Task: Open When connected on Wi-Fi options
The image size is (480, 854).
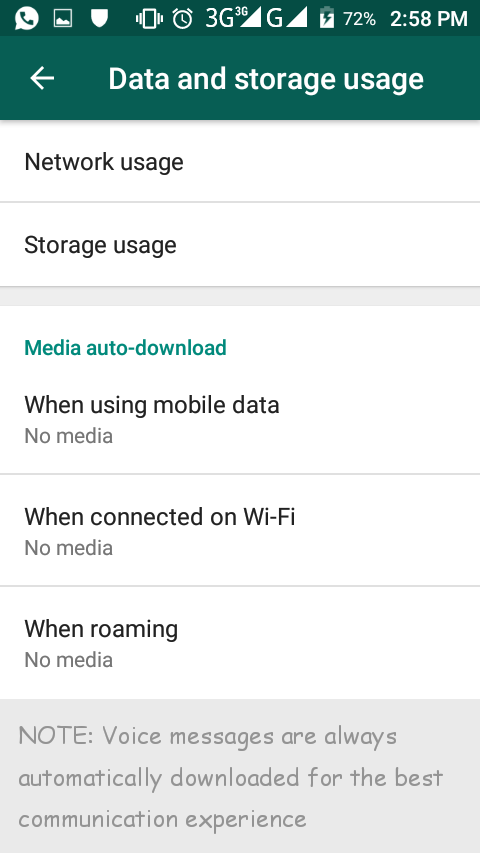Action: tap(240, 530)
